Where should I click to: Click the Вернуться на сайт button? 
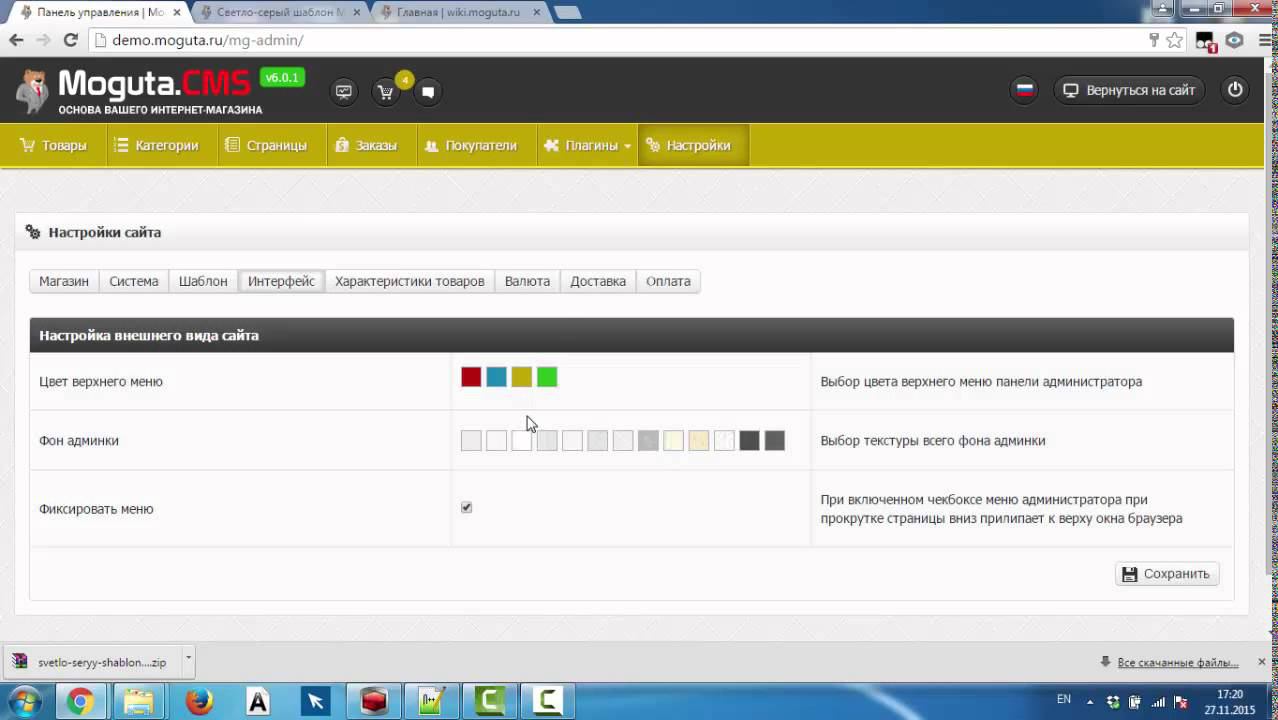click(1130, 90)
